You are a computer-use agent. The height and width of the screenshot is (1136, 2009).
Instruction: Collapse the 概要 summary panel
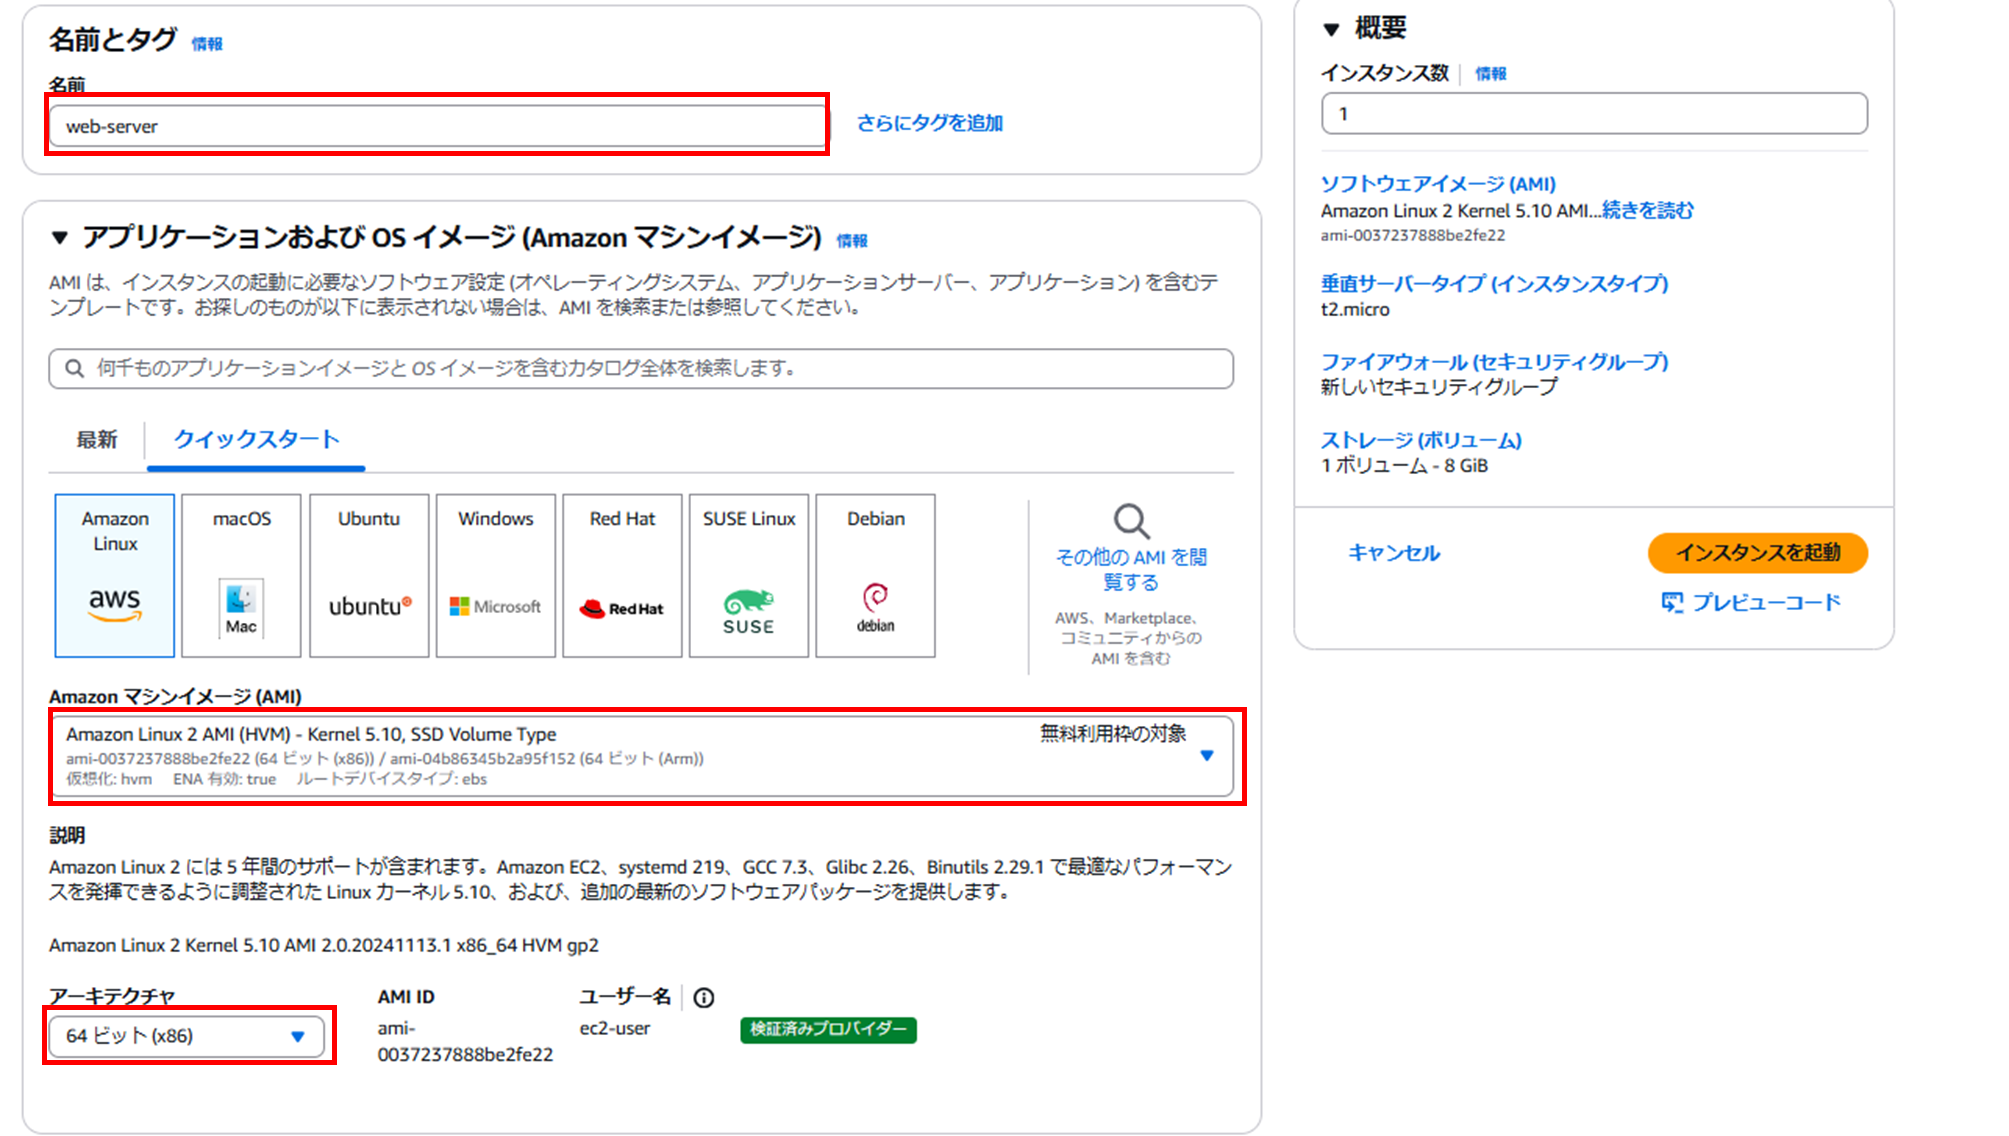coord(1331,29)
